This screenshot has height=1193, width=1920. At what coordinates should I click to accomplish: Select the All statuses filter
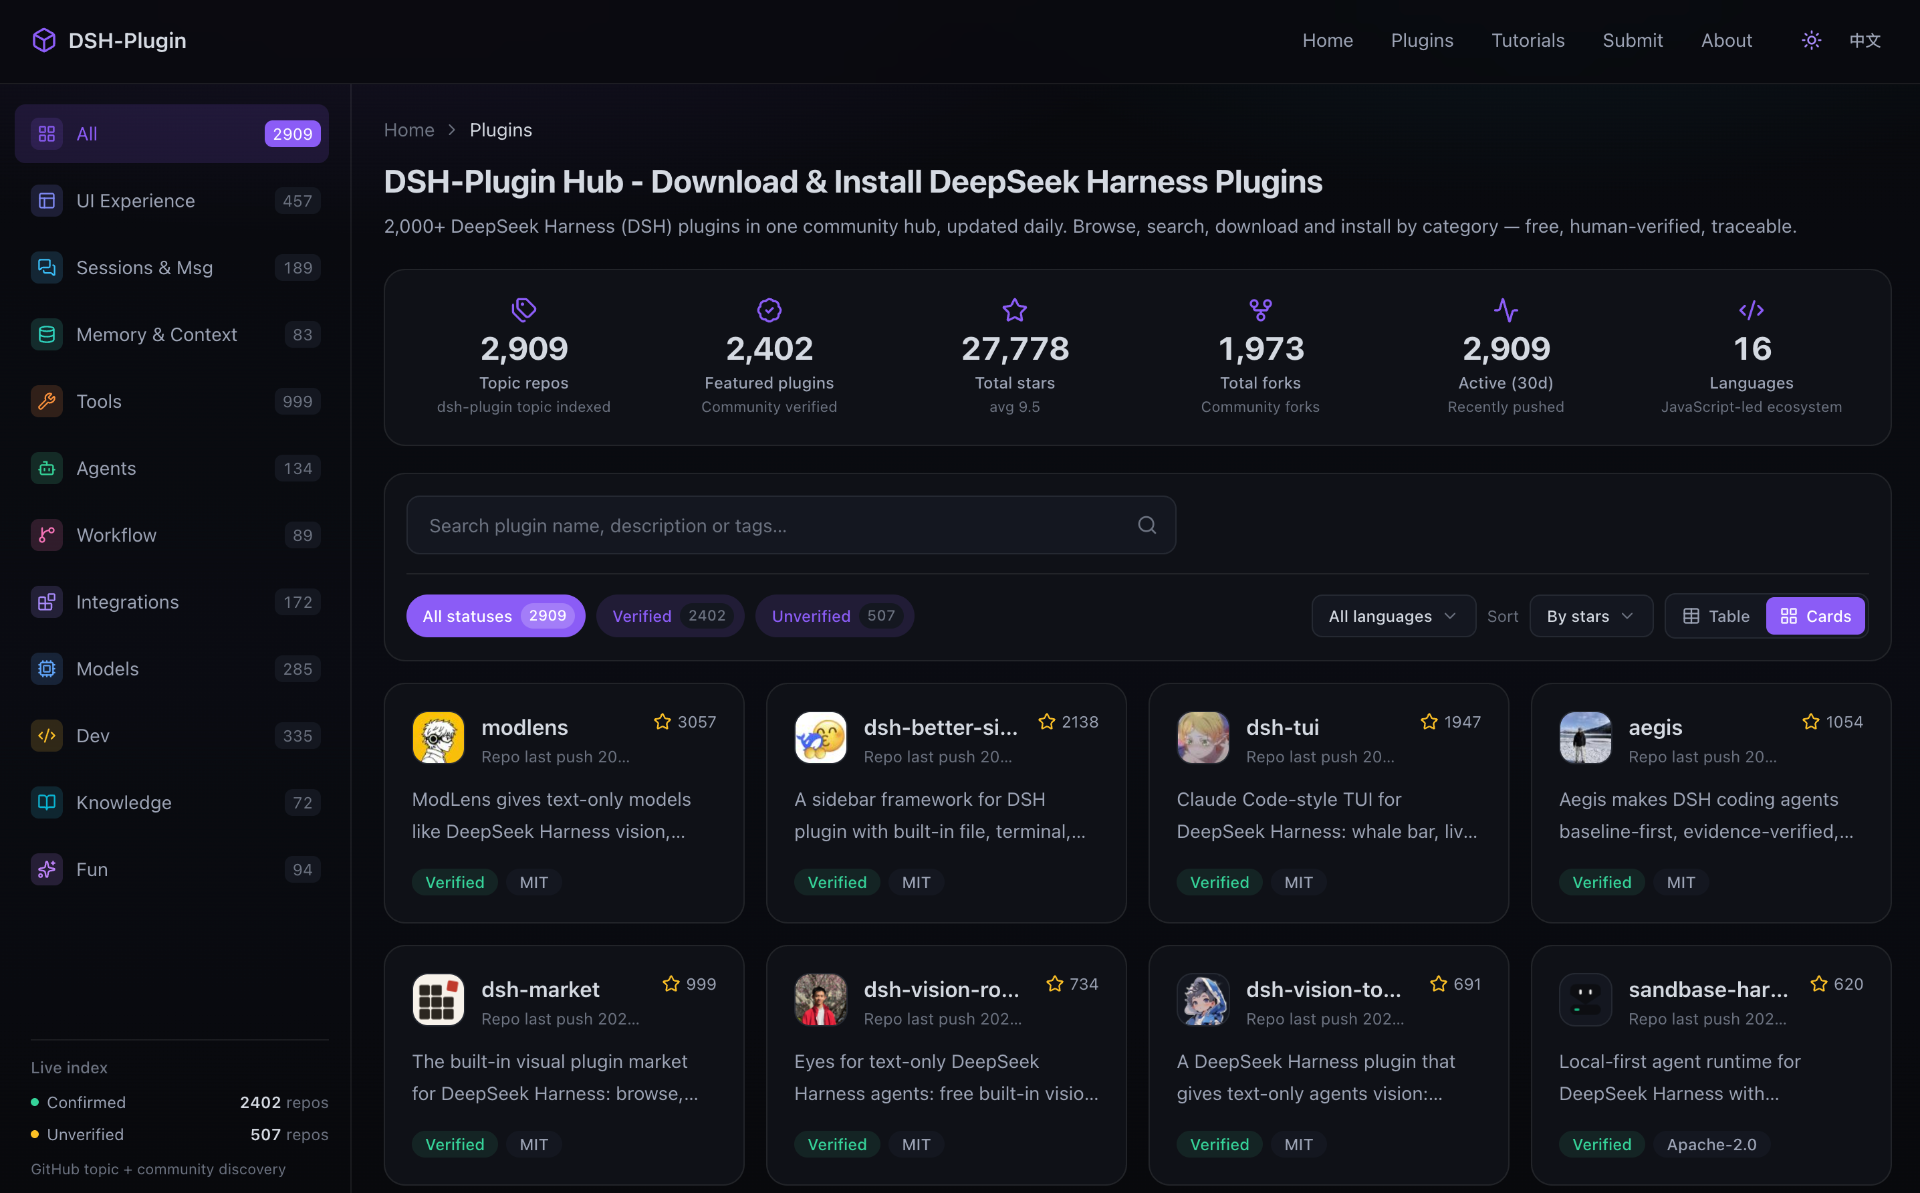[x=496, y=616]
